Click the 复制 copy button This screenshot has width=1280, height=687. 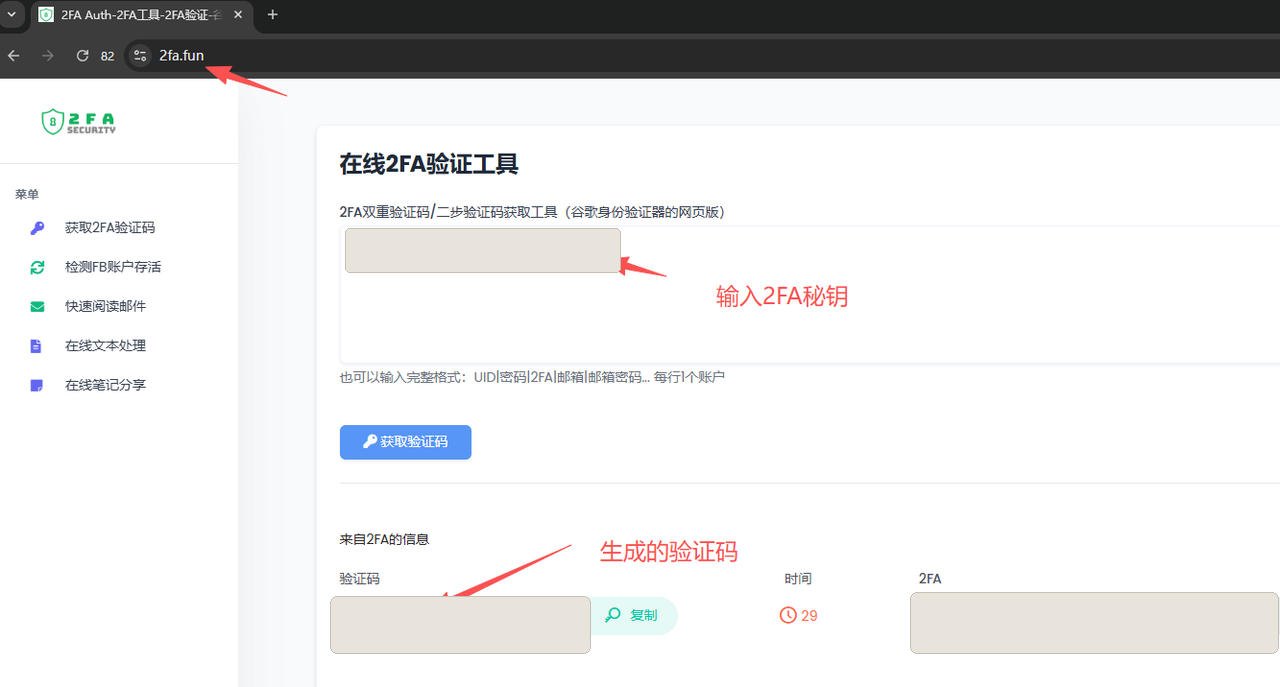633,616
